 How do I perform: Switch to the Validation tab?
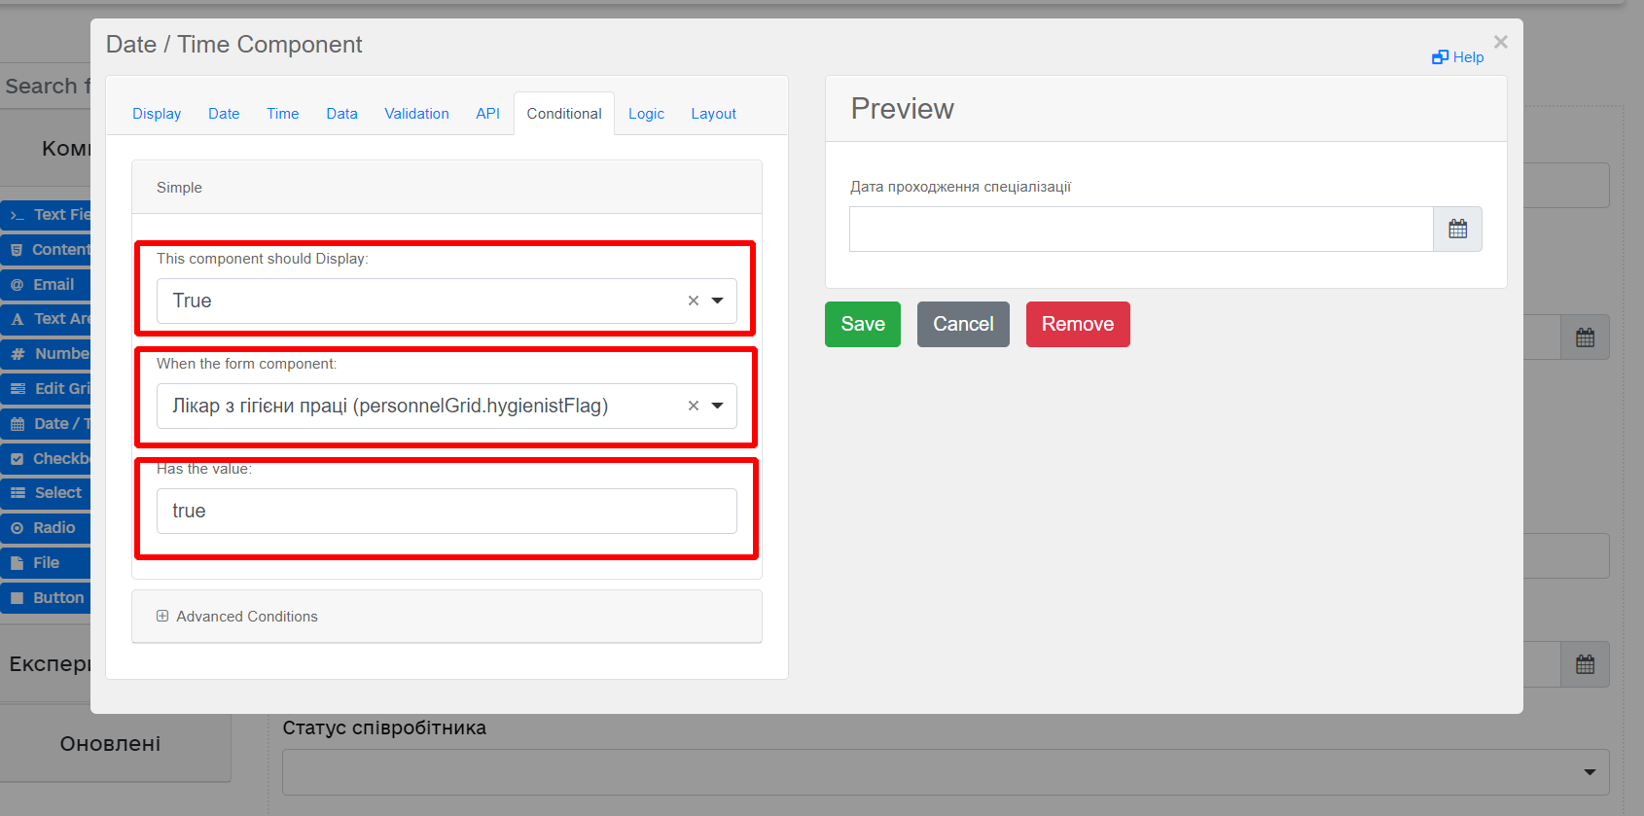(416, 114)
